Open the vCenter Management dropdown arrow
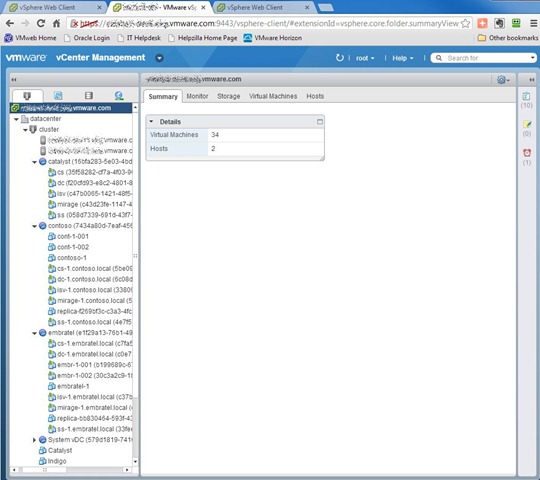540x480 pixels. (x=159, y=58)
